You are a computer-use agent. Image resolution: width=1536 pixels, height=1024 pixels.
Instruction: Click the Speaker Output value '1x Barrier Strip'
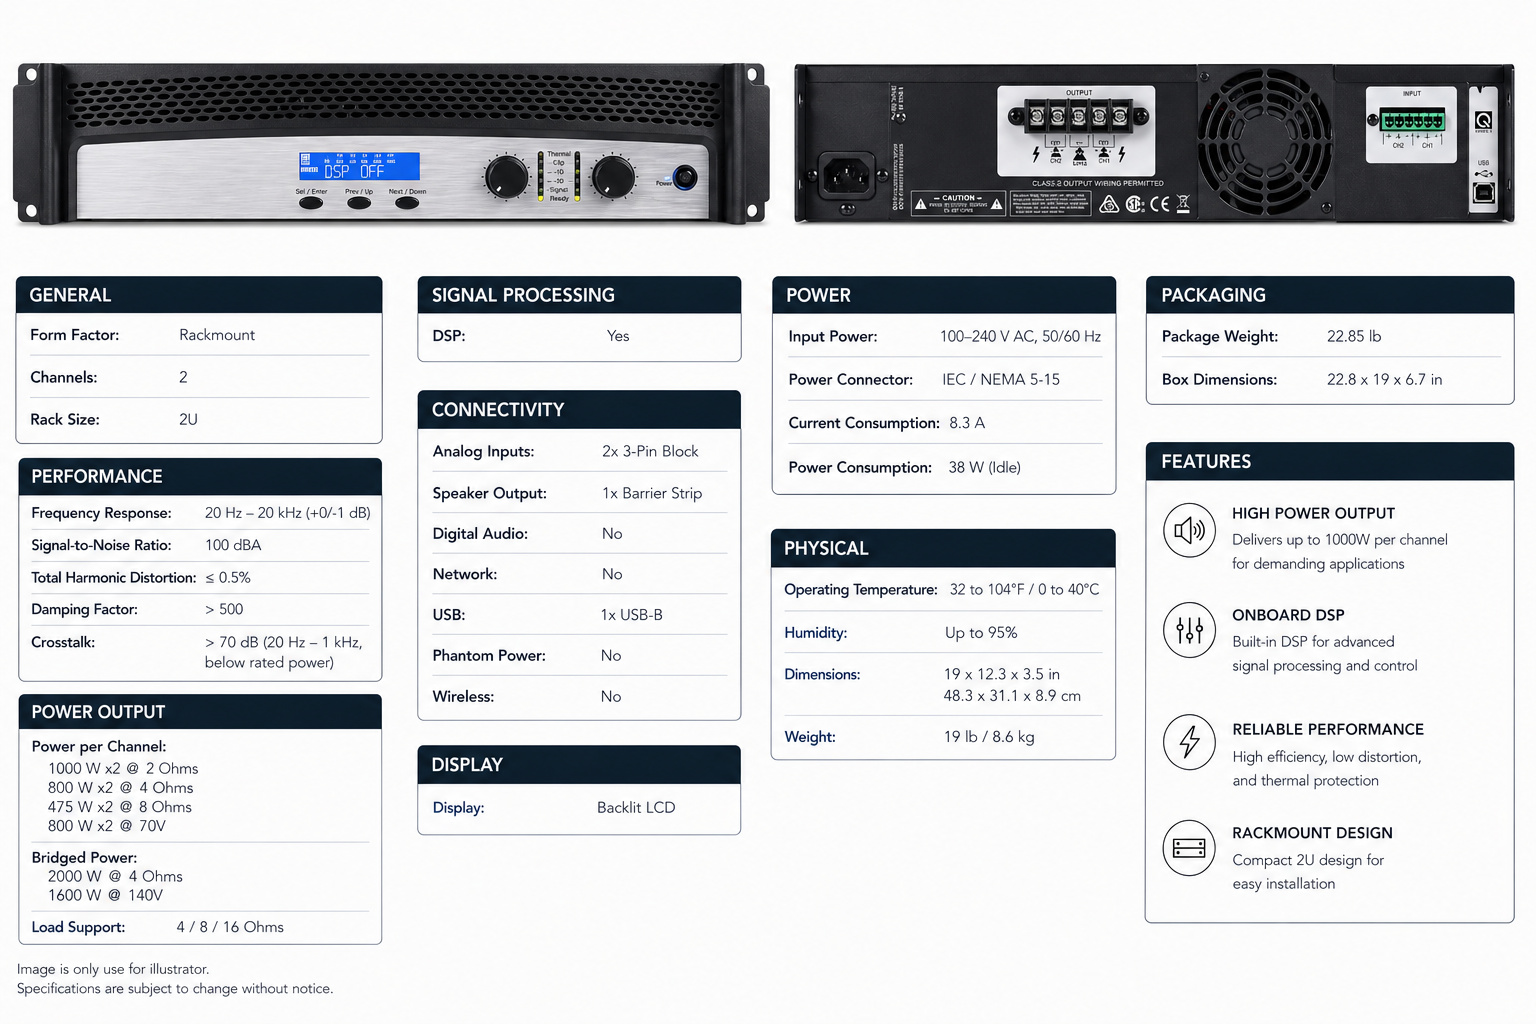(x=652, y=493)
